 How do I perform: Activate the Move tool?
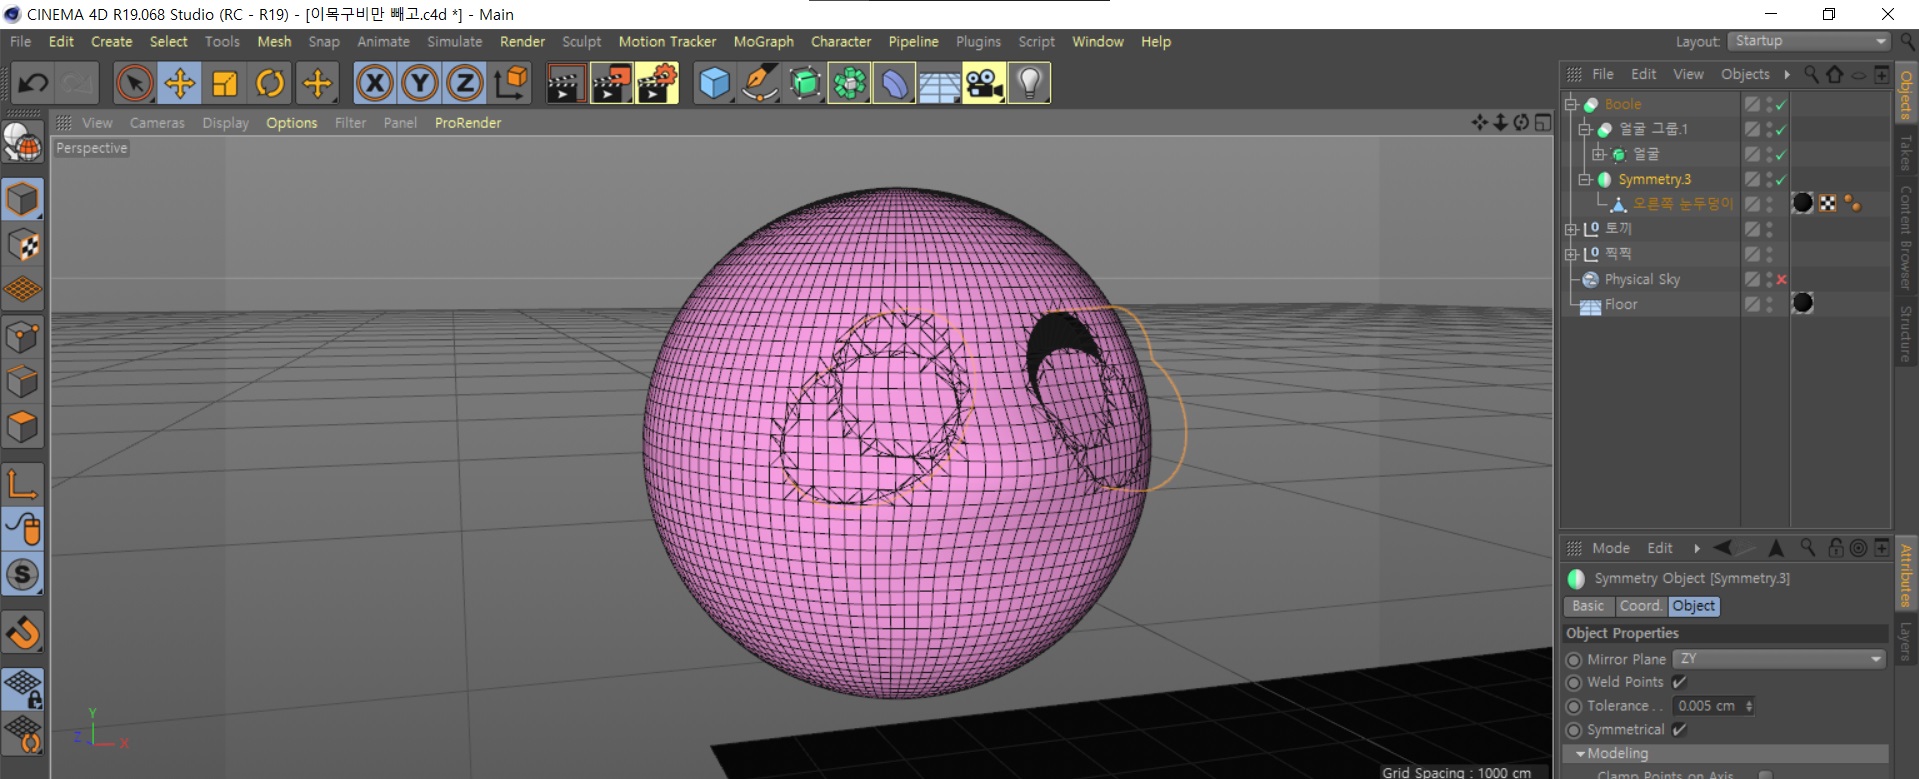click(180, 83)
